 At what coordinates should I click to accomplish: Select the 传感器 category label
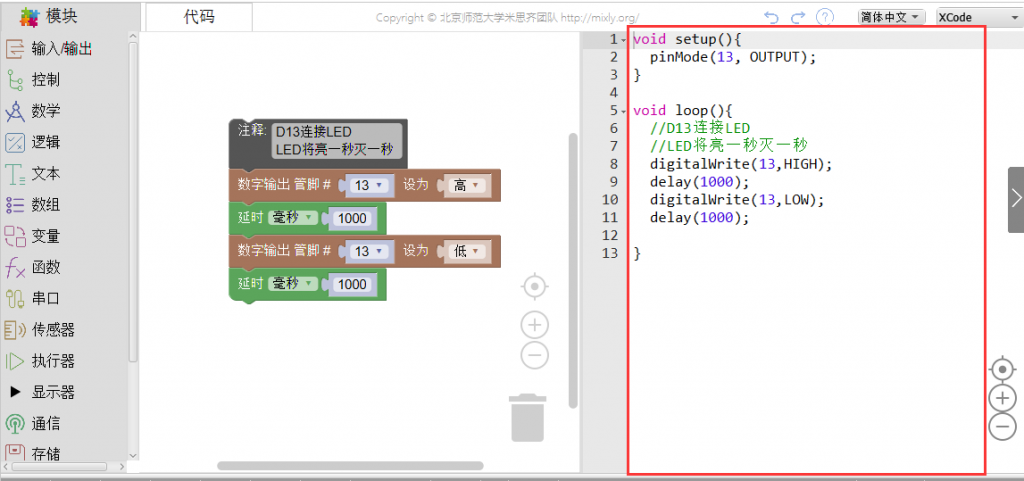(53, 330)
